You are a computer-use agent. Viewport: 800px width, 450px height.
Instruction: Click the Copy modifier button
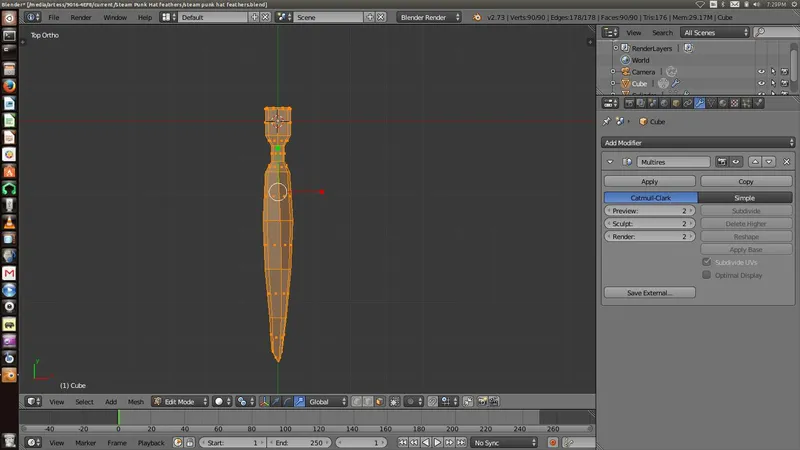(746, 182)
